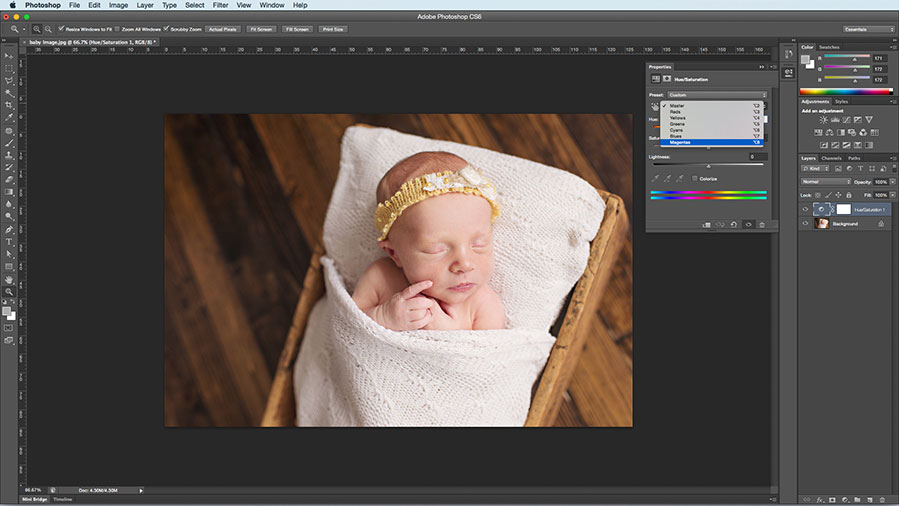This screenshot has height=506, width=899.
Task: Add a Brightness/Contrast adjustment
Action: coord(823,120)
